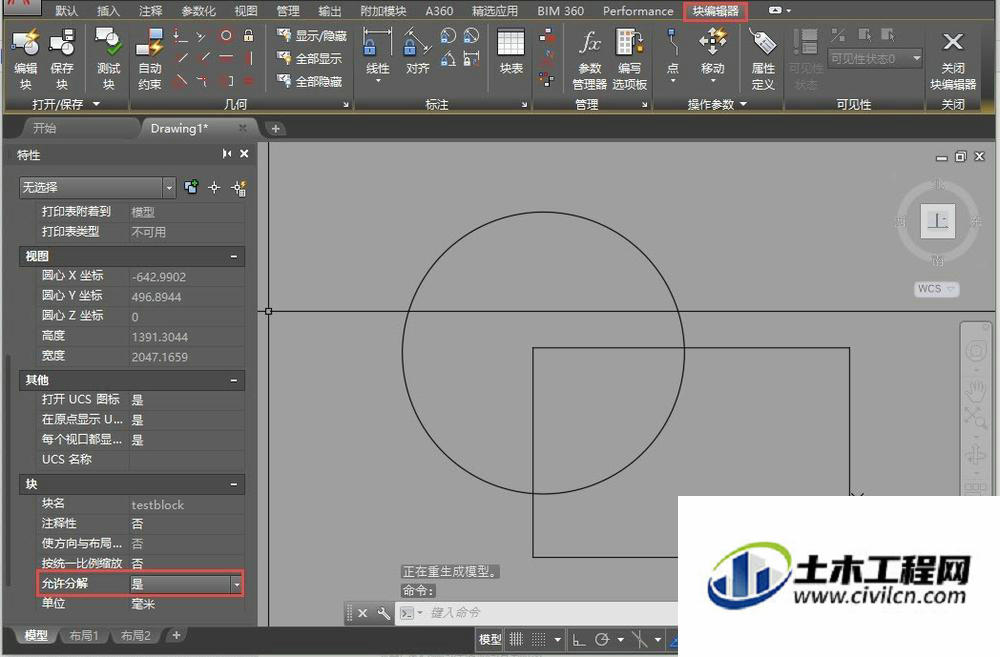
Task: Open the Edit Block (编辑块) tool
Action: (x=26, y=59)
